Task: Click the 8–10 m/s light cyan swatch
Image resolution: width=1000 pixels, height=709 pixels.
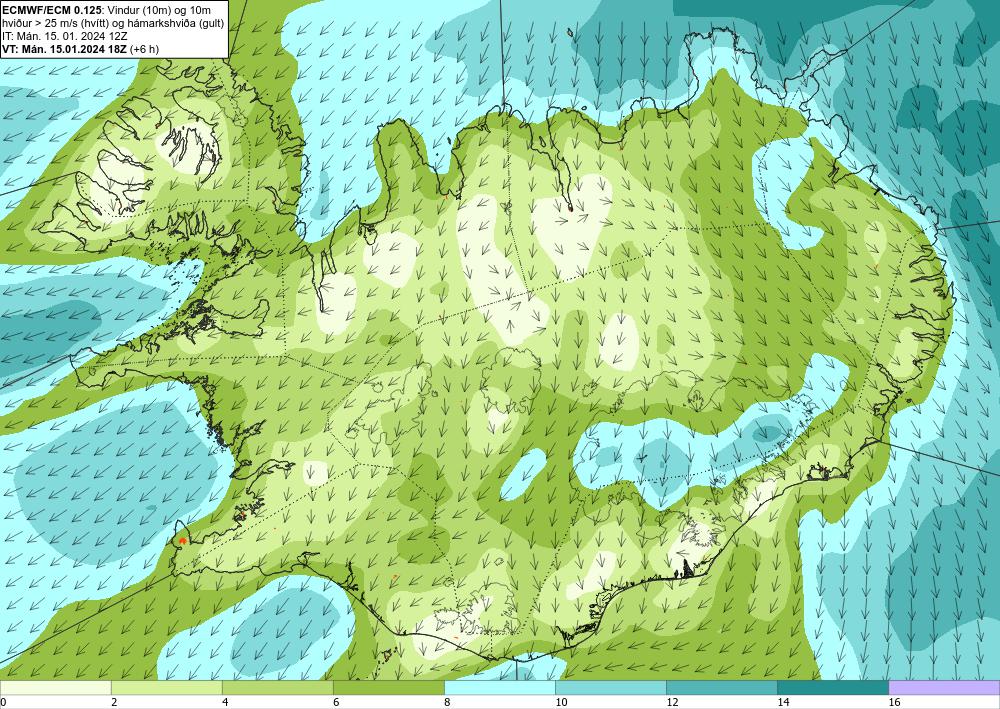Action: pyautogui.click(x=499, y=688)
